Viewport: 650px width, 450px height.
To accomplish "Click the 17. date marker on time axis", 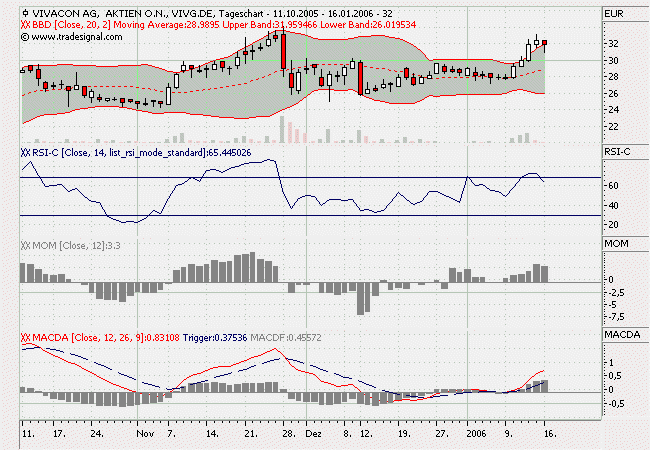I will point(59,434).
